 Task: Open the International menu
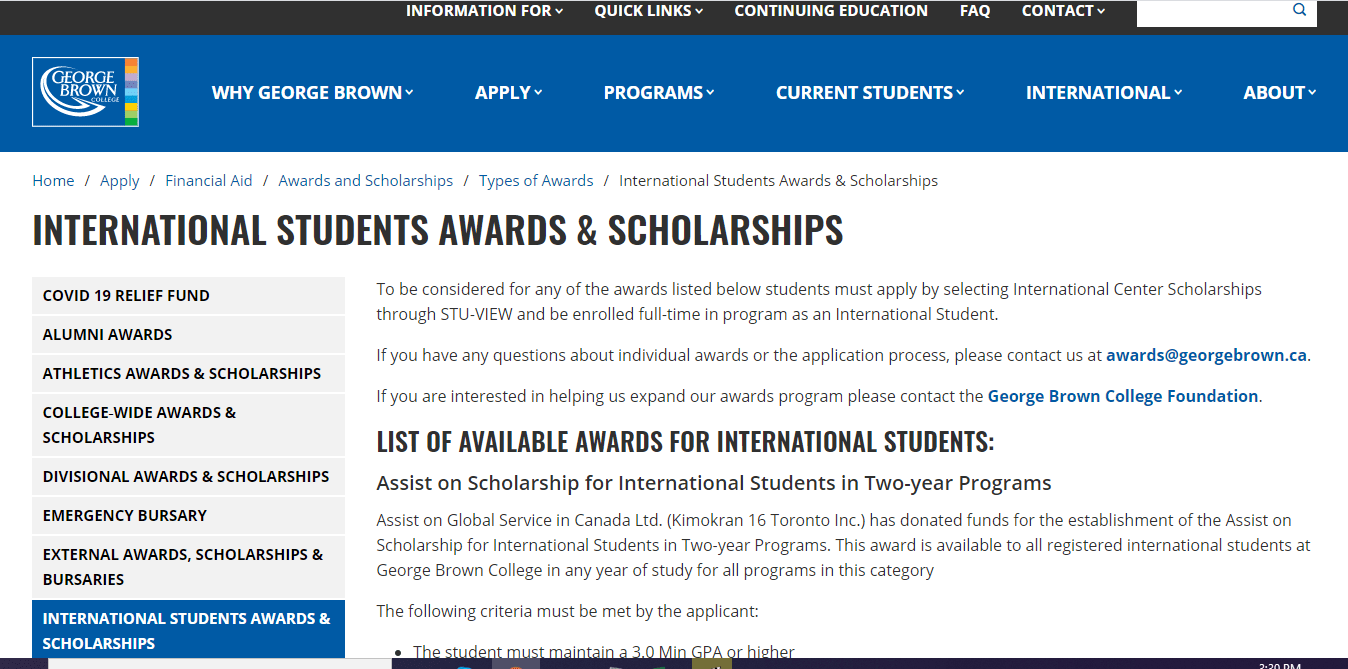click(x=1104, y=93)
